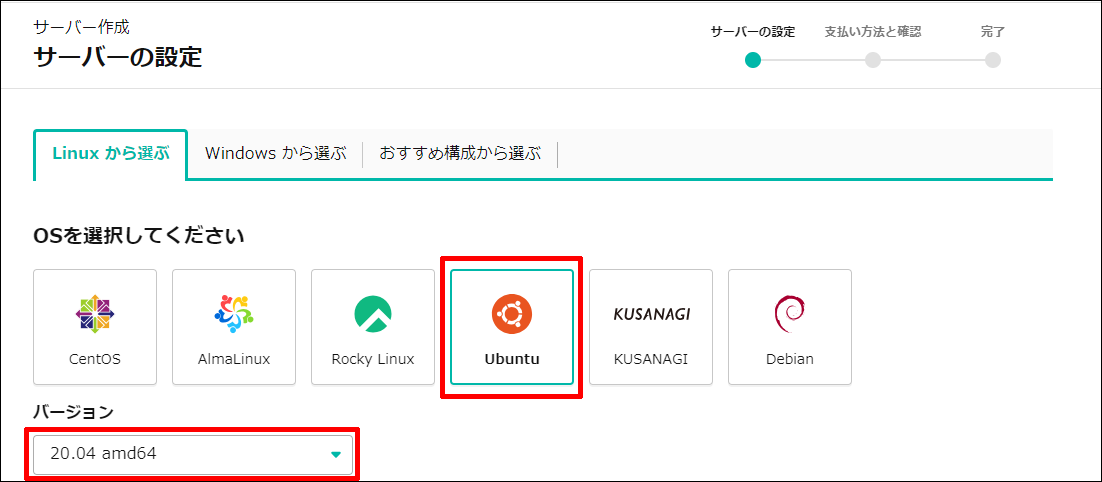1102x482 pixels.
Task: Choose the Debian swirl icon
Action: [790, 314]
